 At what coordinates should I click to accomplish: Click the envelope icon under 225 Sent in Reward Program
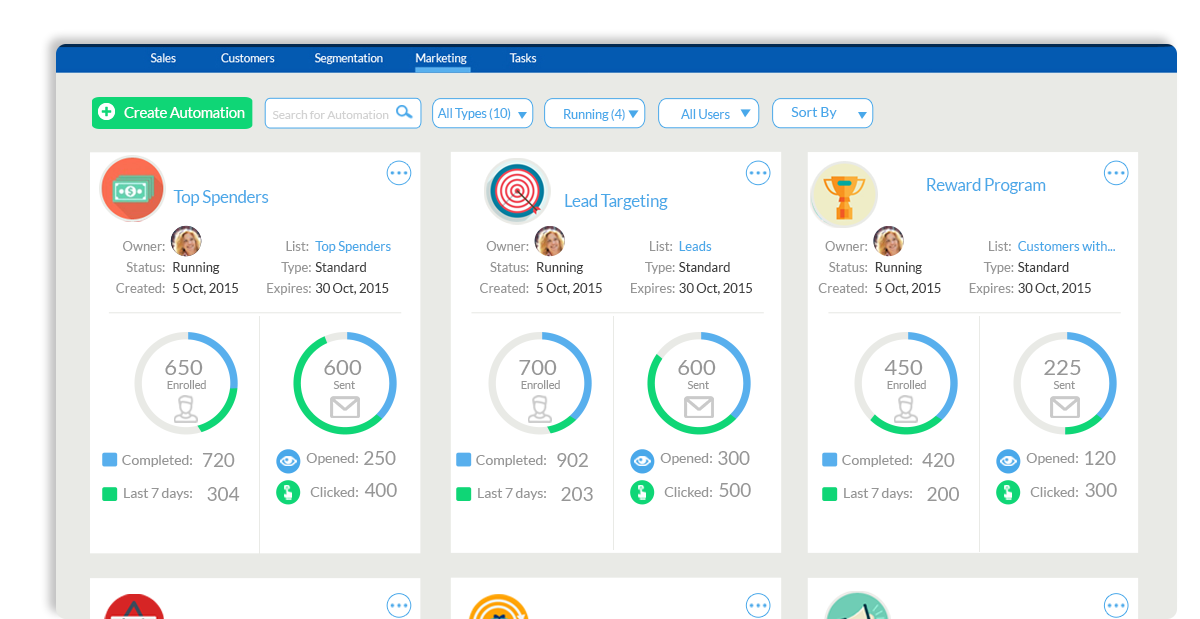pyautogui.click(x=1064, y=407)
